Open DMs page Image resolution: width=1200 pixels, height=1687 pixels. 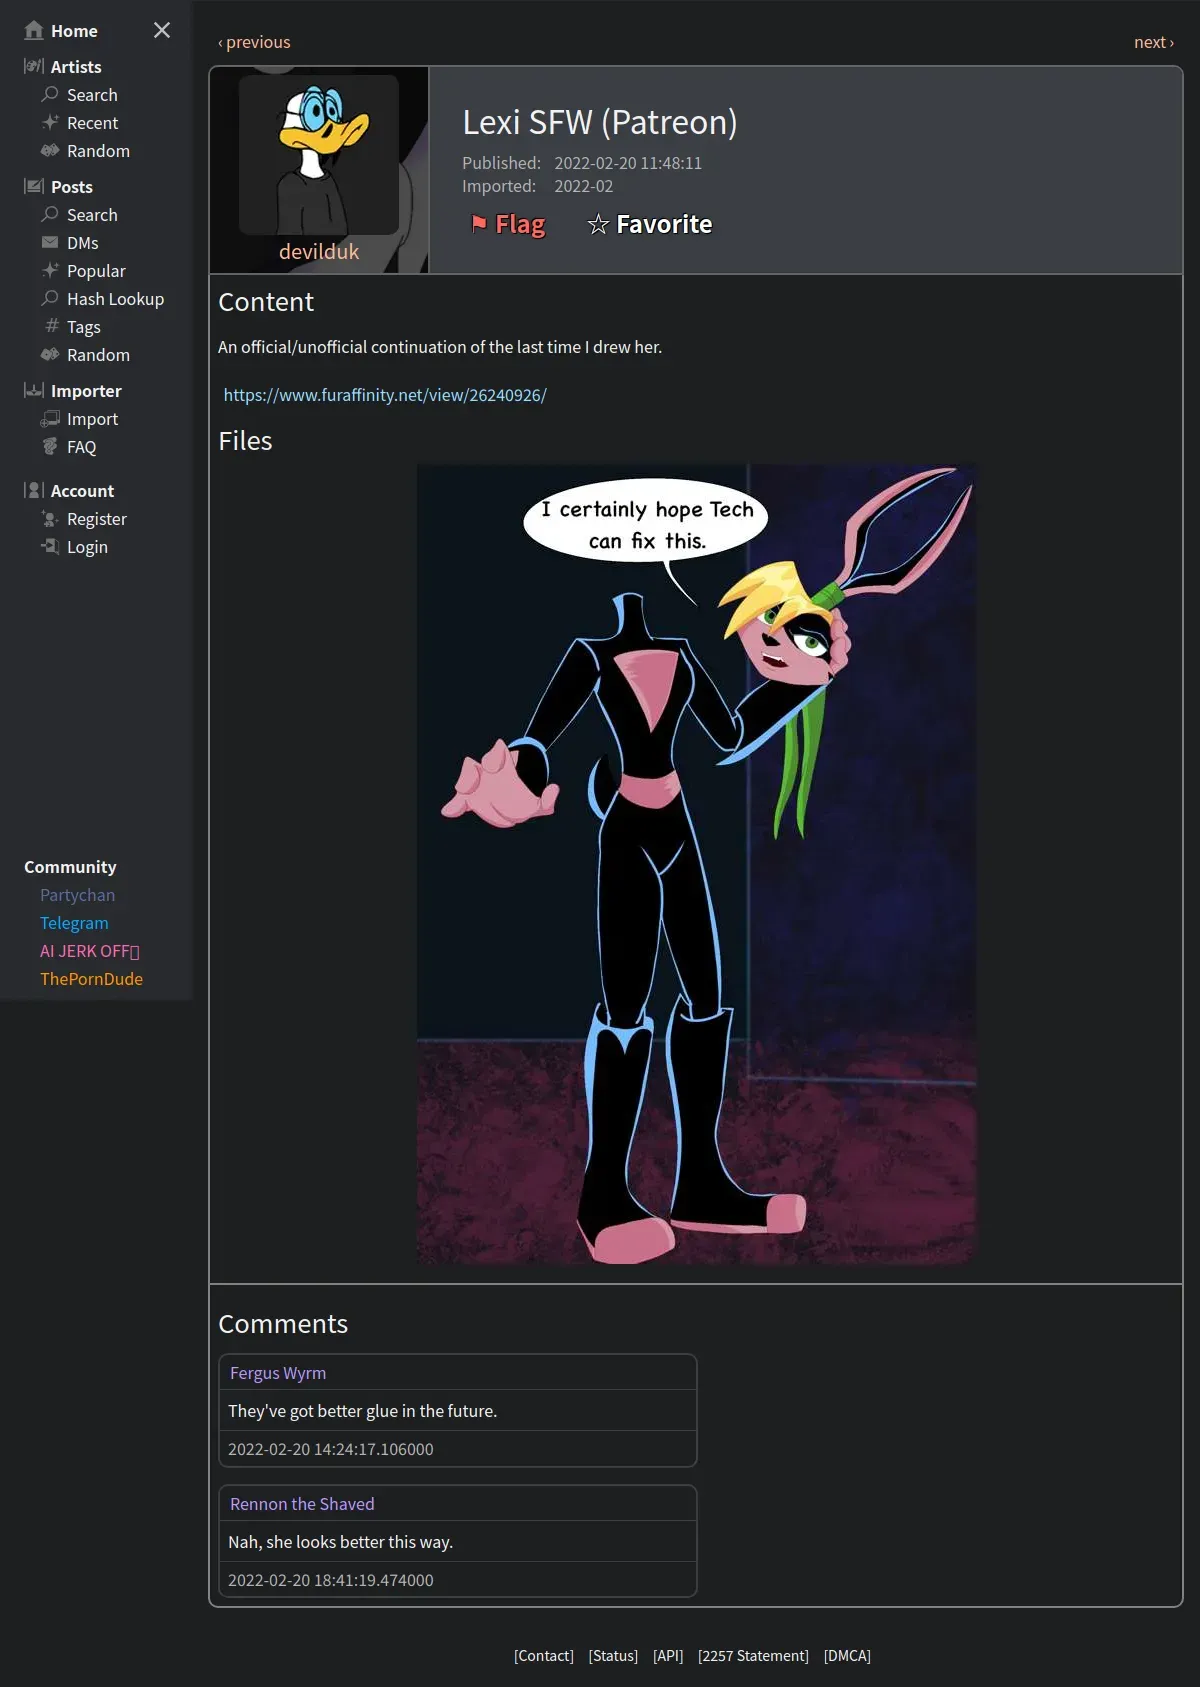83,243
